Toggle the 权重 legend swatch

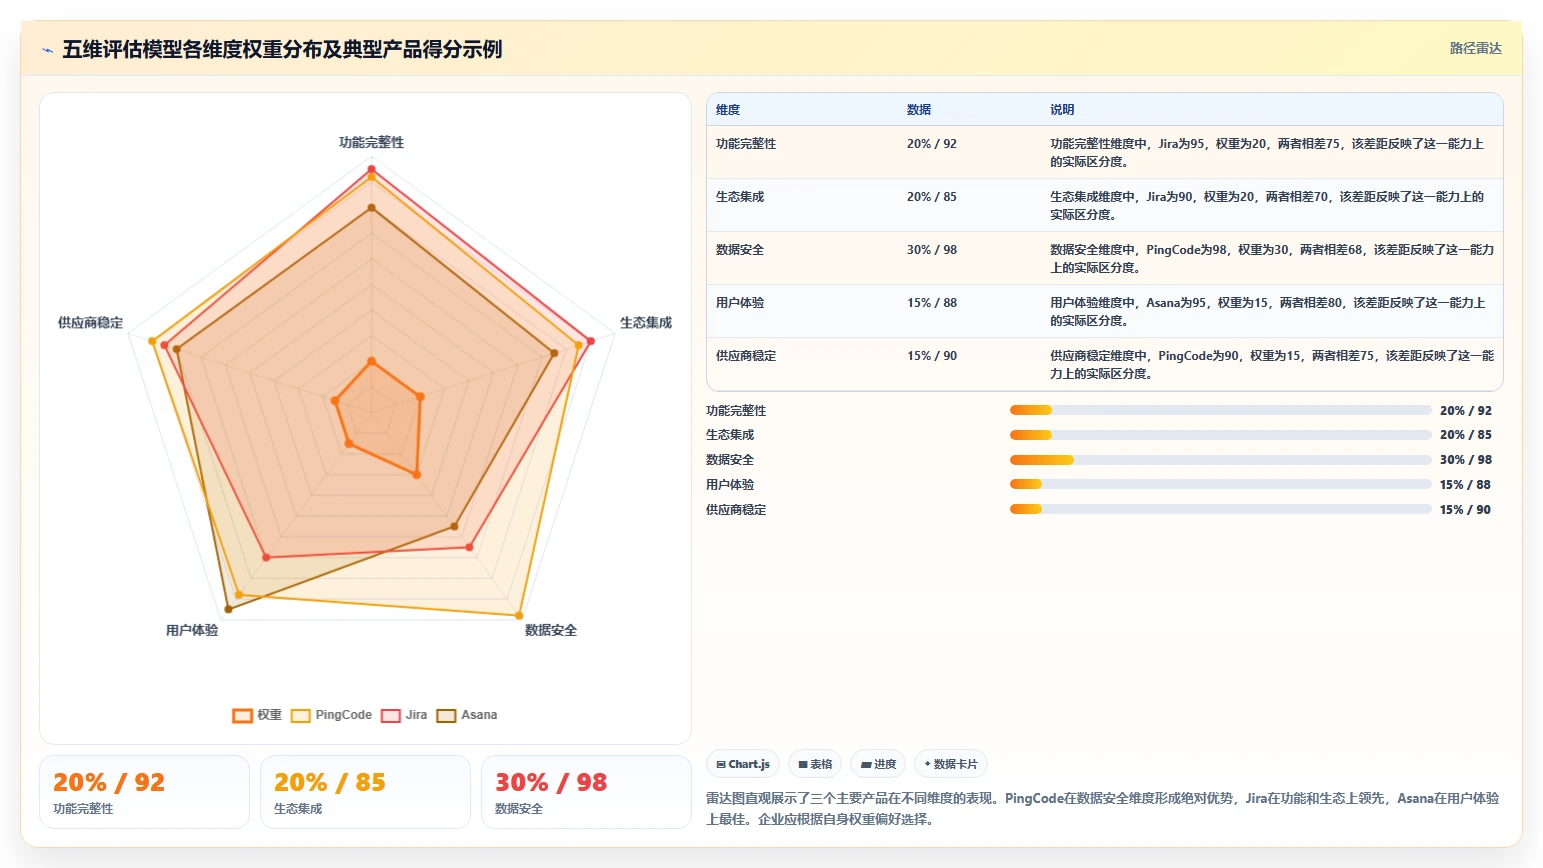coord(242,715)
